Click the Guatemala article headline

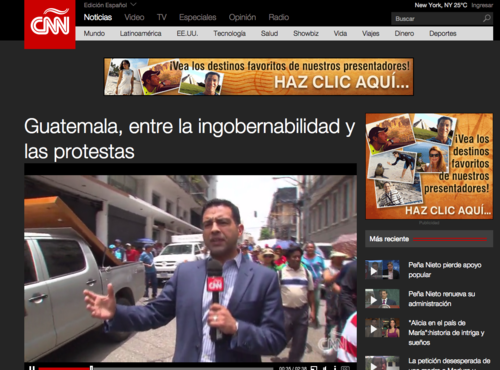(189, 139)
